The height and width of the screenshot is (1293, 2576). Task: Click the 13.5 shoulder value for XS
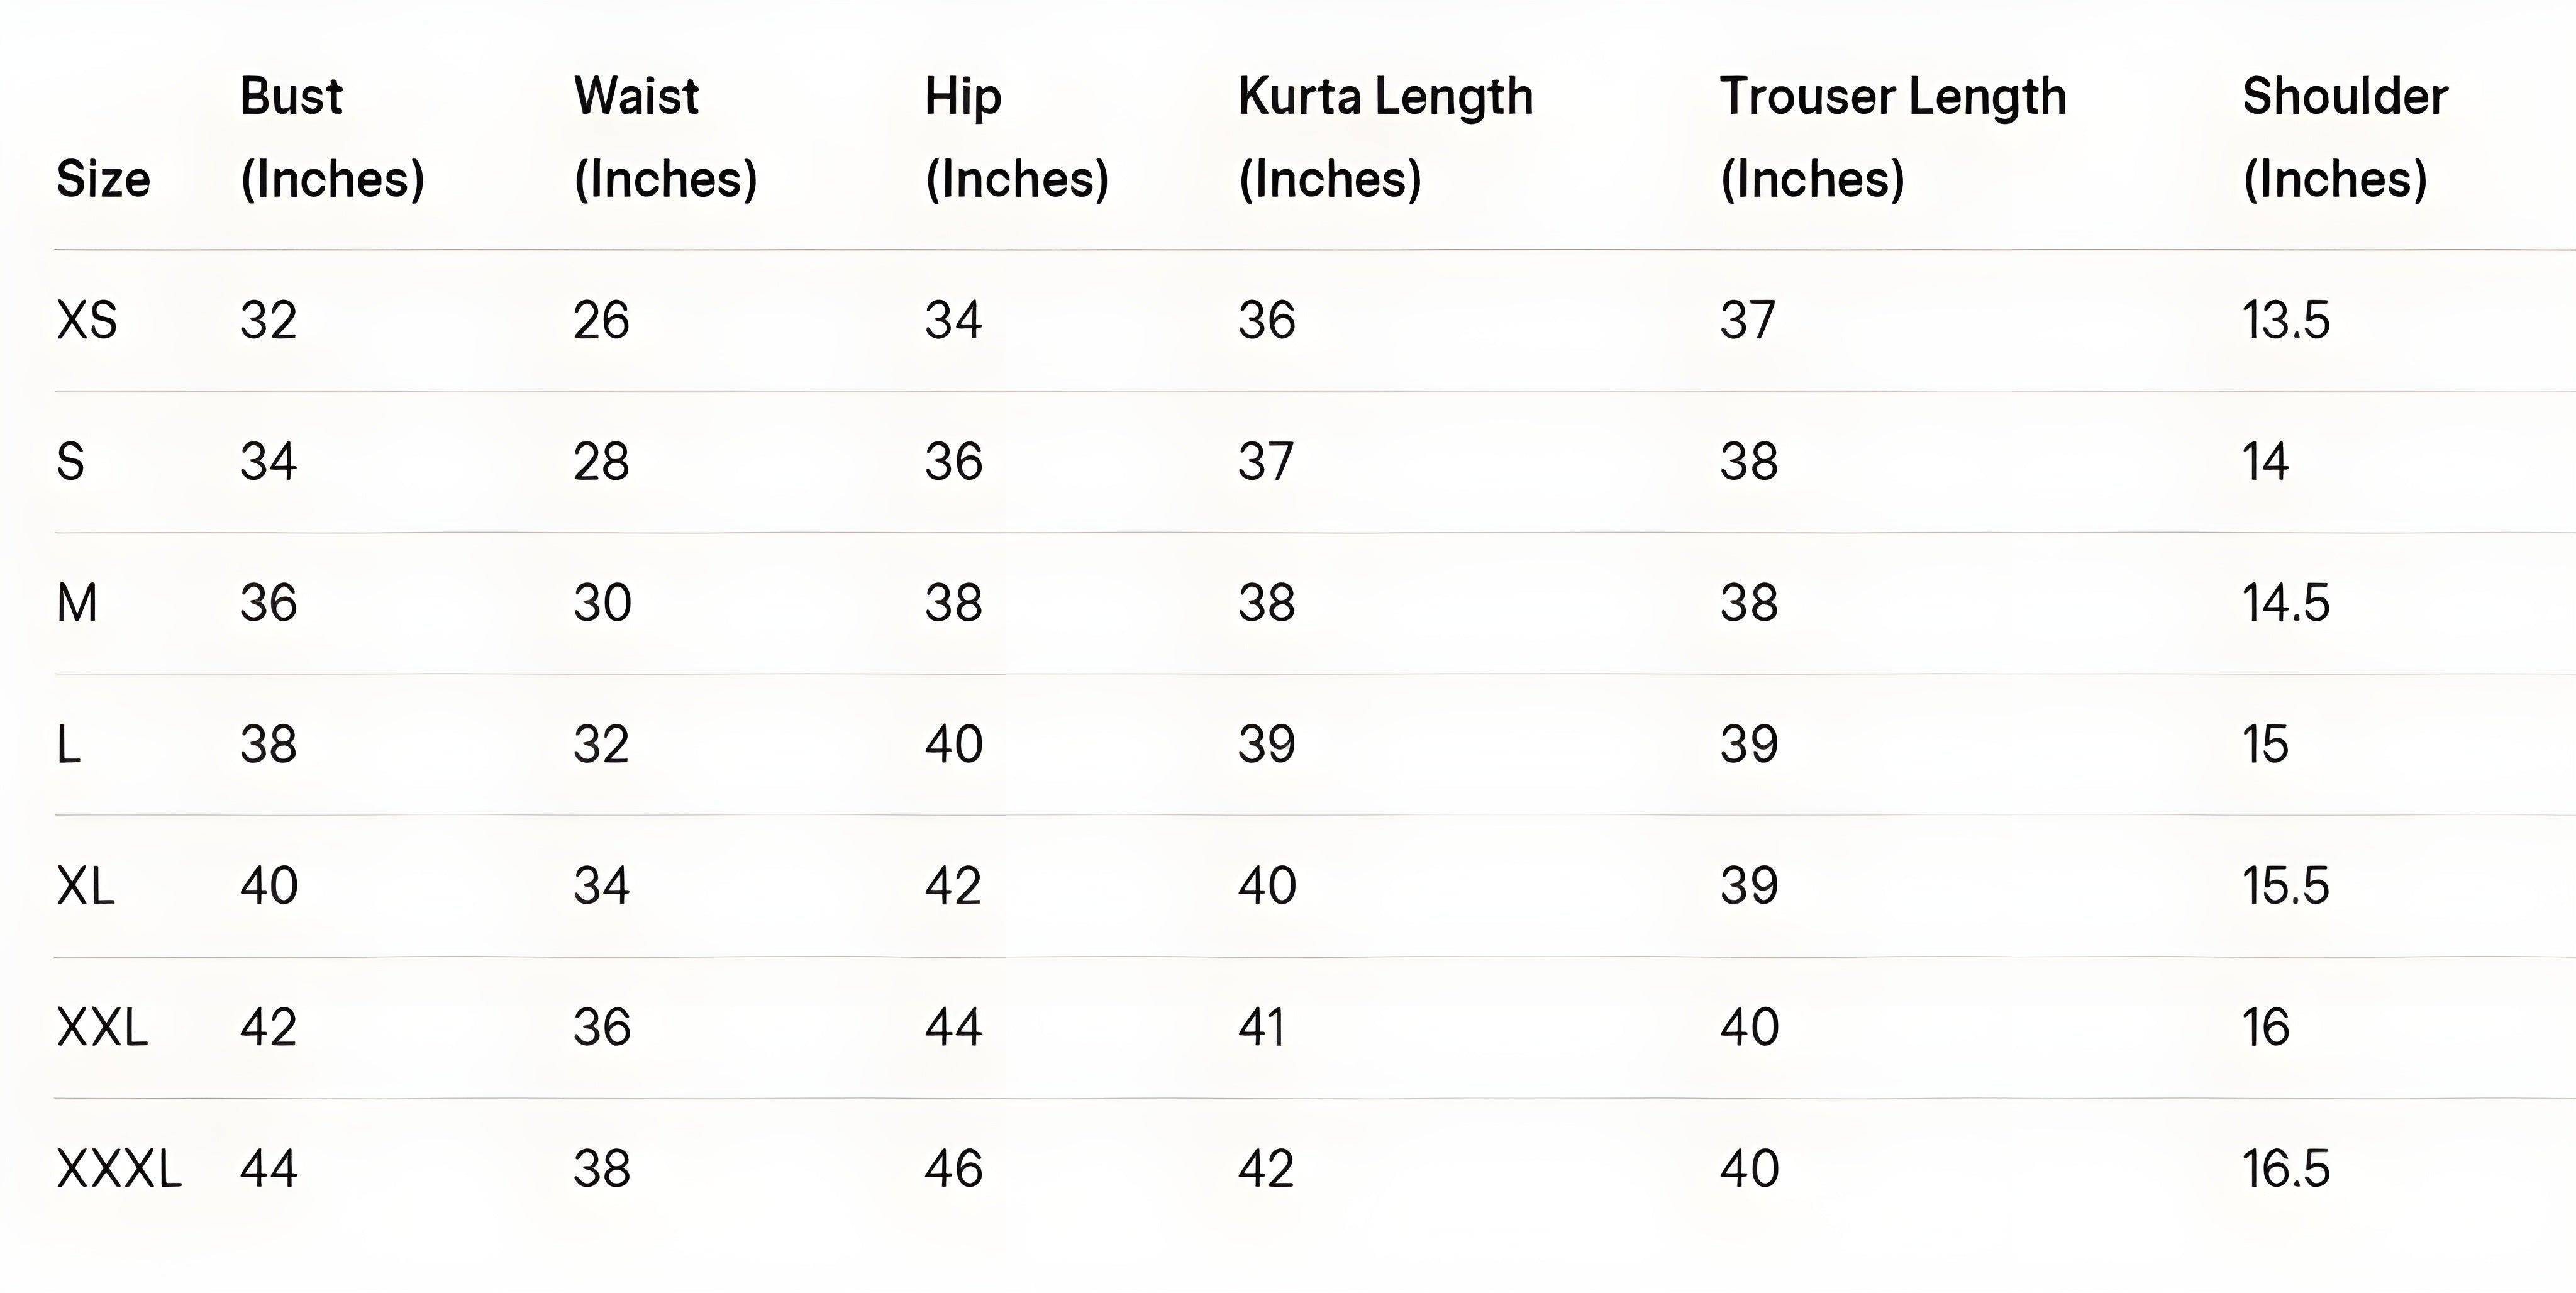[x=2285, y=321]
